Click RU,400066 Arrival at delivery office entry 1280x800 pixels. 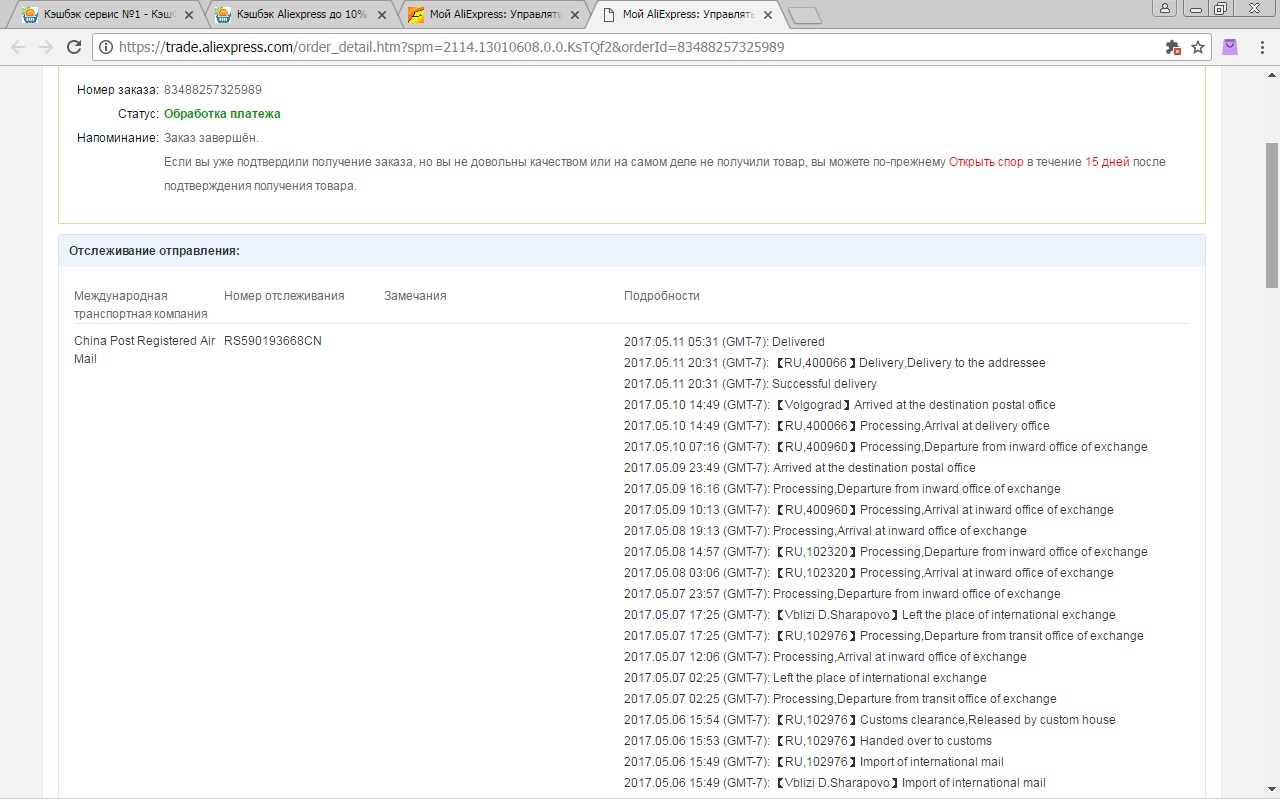(x=837, y=426)
